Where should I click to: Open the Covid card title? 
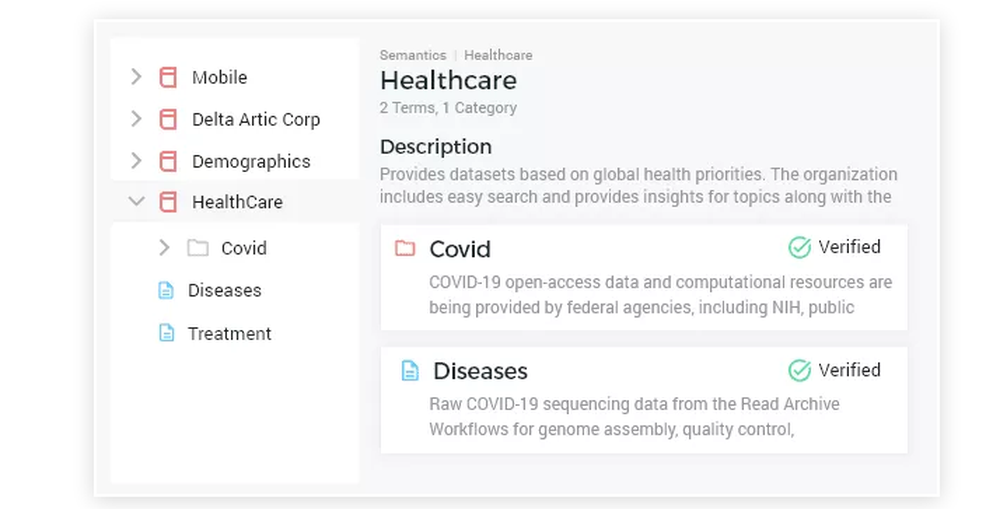click(x=460, y=249)
